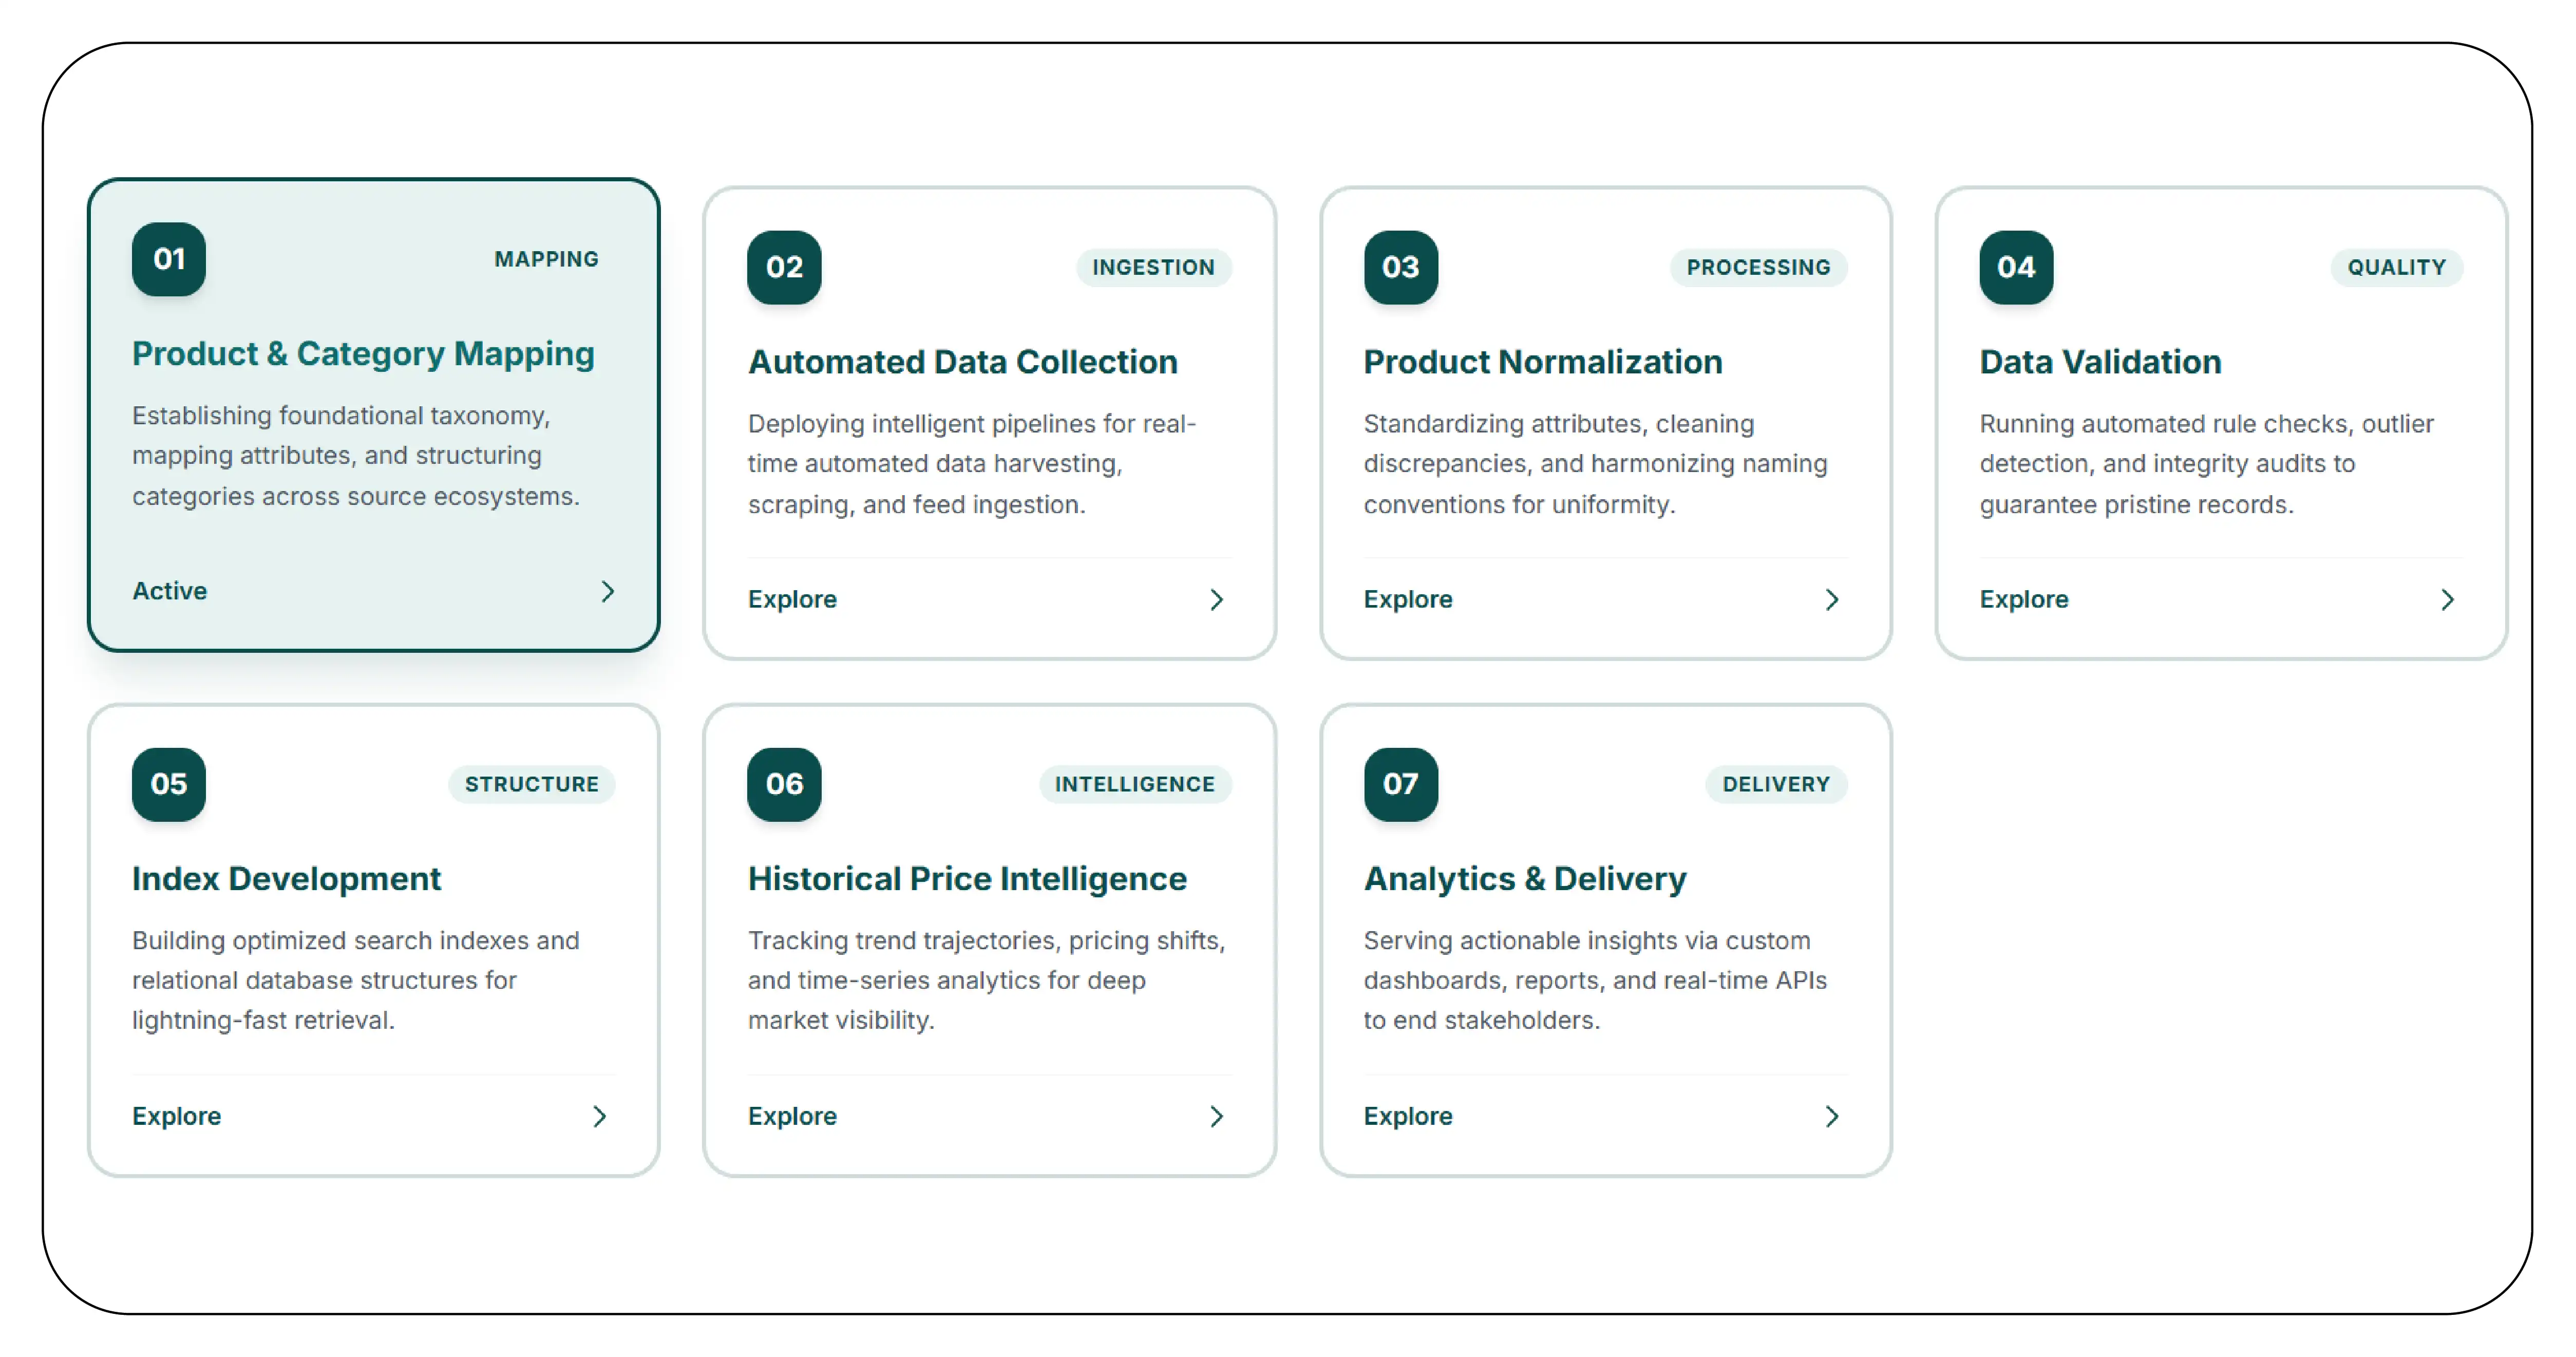Open the Automated Data Collection chevron arrow
The height and width of the screenshot is (1357, 2576).
click(1216, 599)
